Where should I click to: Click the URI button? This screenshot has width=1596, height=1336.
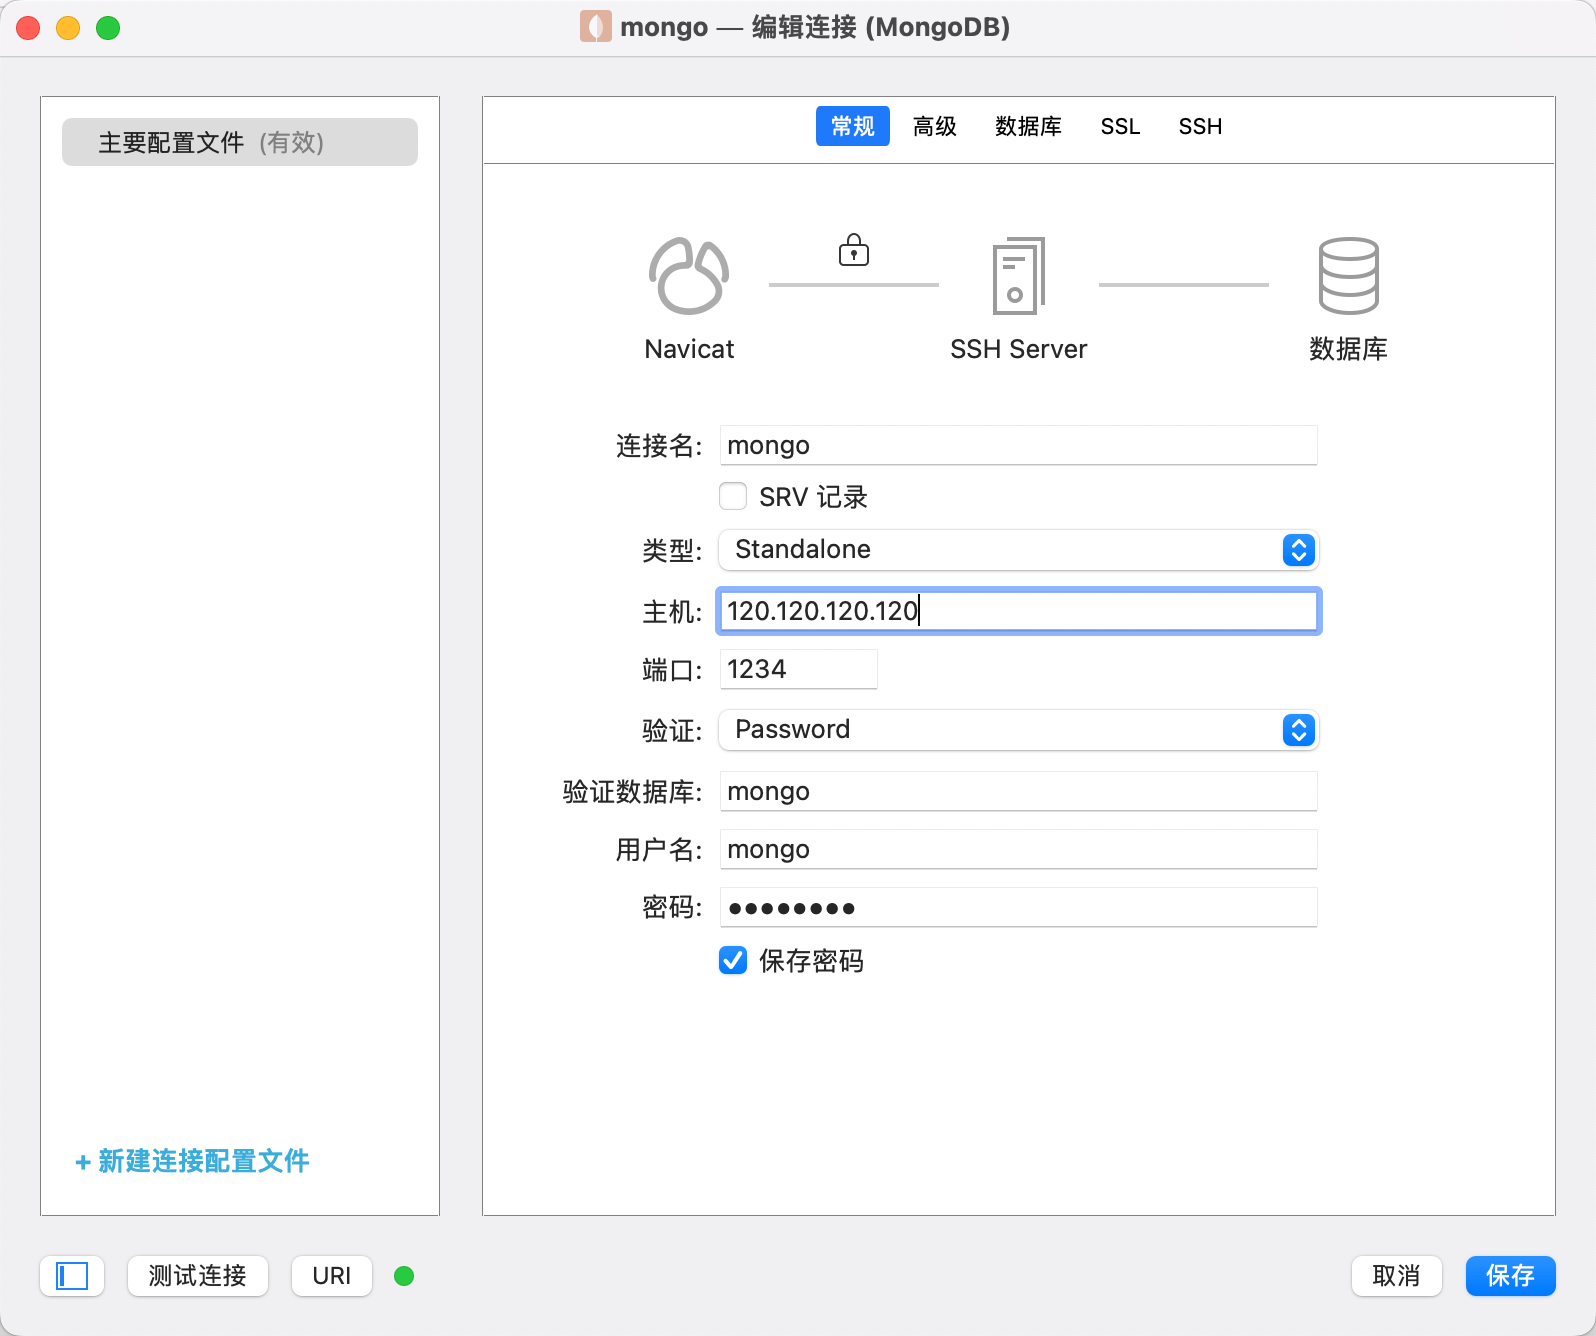click(x=332, y=1276)
